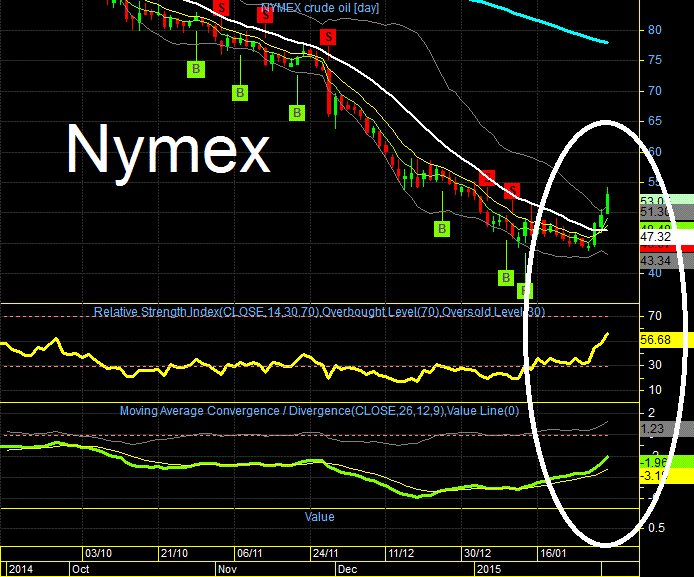Click the 06/11 date label
The image size is (694, 577).
250,553
